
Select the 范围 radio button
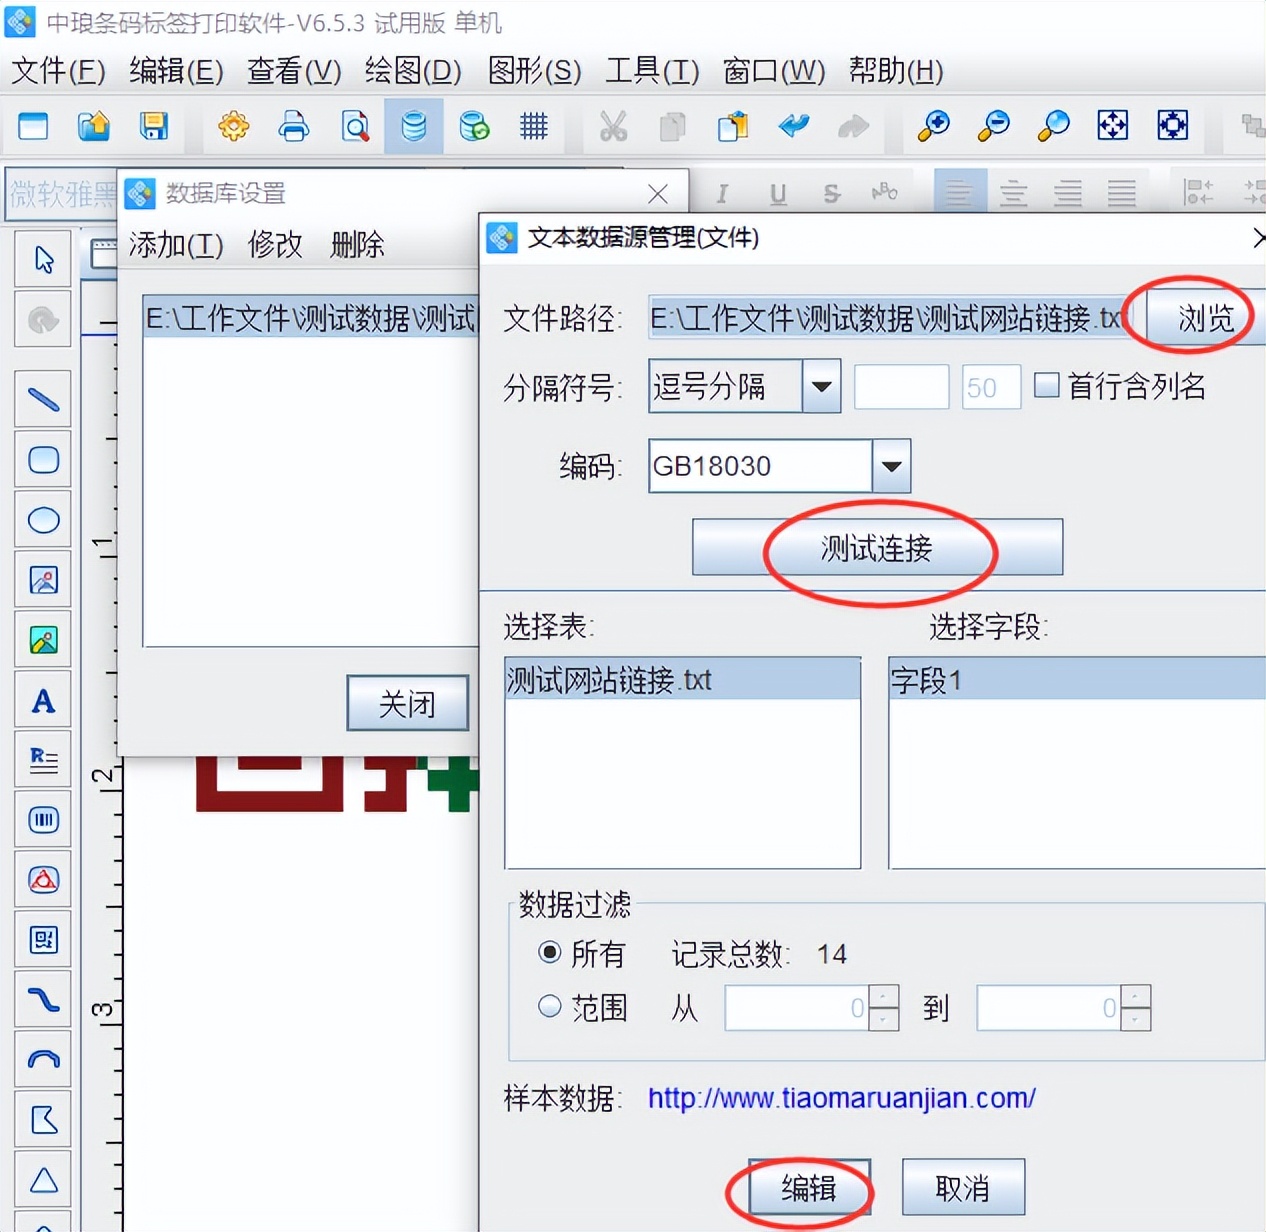550,1007
